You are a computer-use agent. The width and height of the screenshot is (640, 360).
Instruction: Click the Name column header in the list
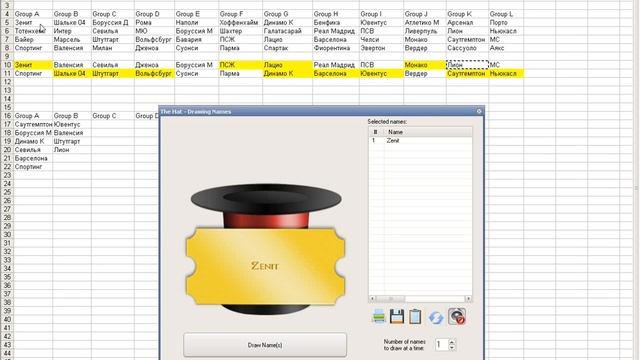click(428, 132)
